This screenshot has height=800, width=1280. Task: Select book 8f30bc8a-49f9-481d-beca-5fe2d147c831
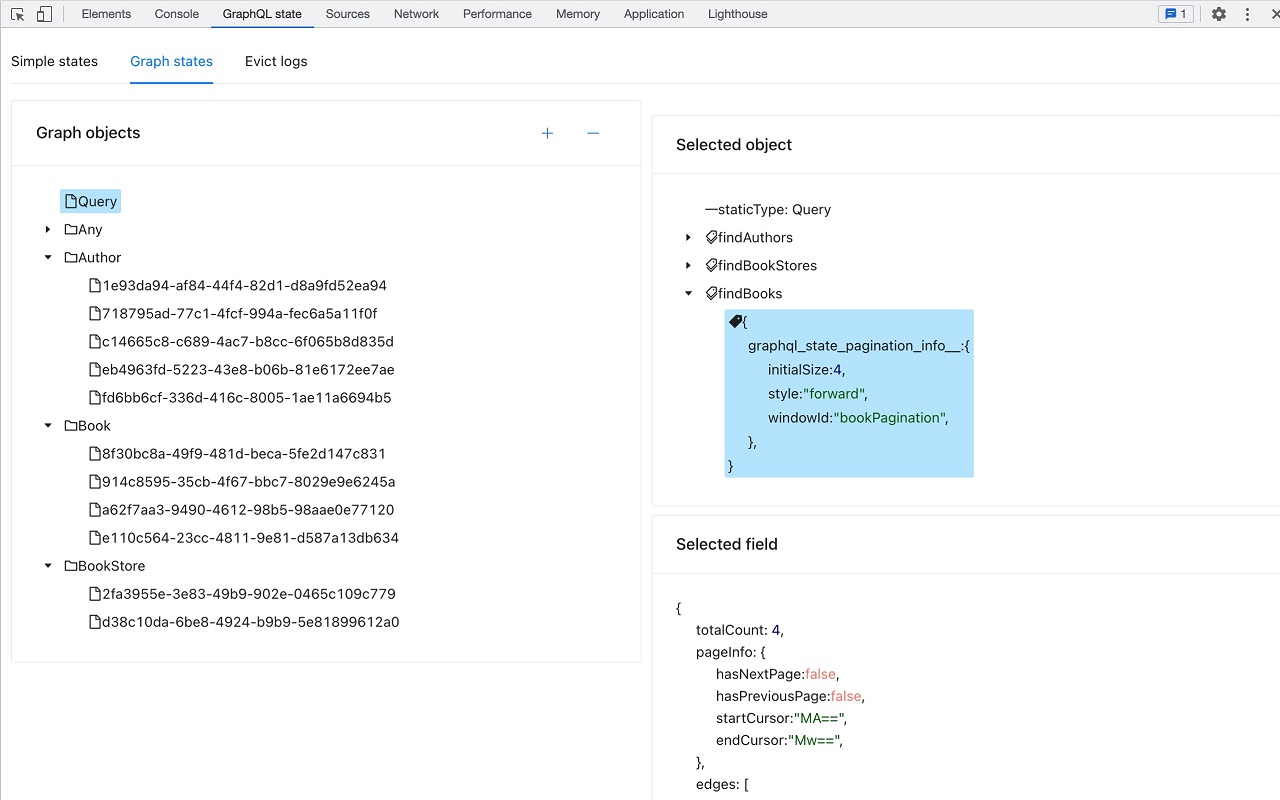click(x=243, y=454)
